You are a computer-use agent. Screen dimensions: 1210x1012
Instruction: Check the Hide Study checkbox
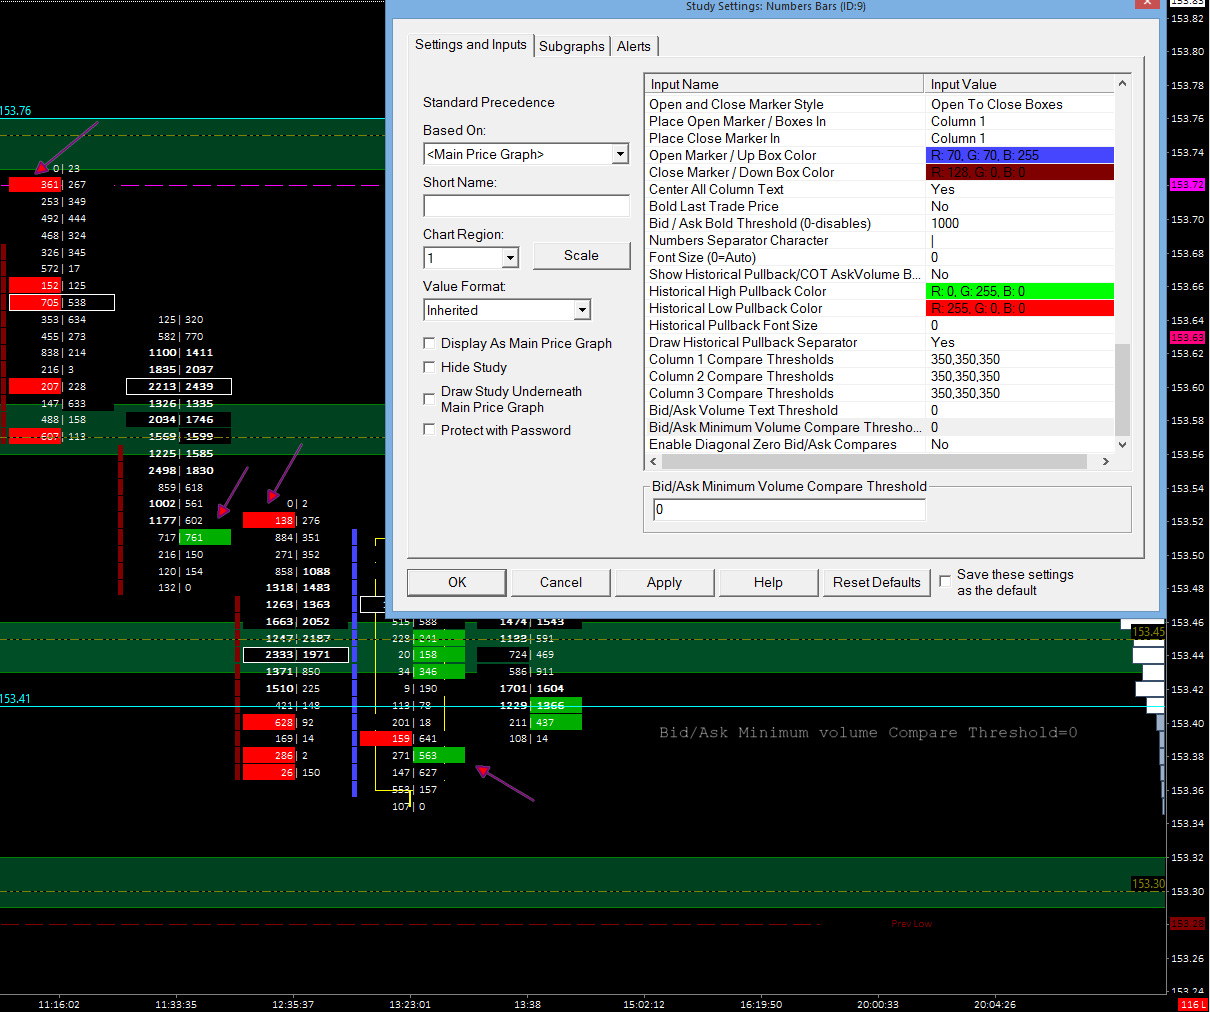point(430,367)
